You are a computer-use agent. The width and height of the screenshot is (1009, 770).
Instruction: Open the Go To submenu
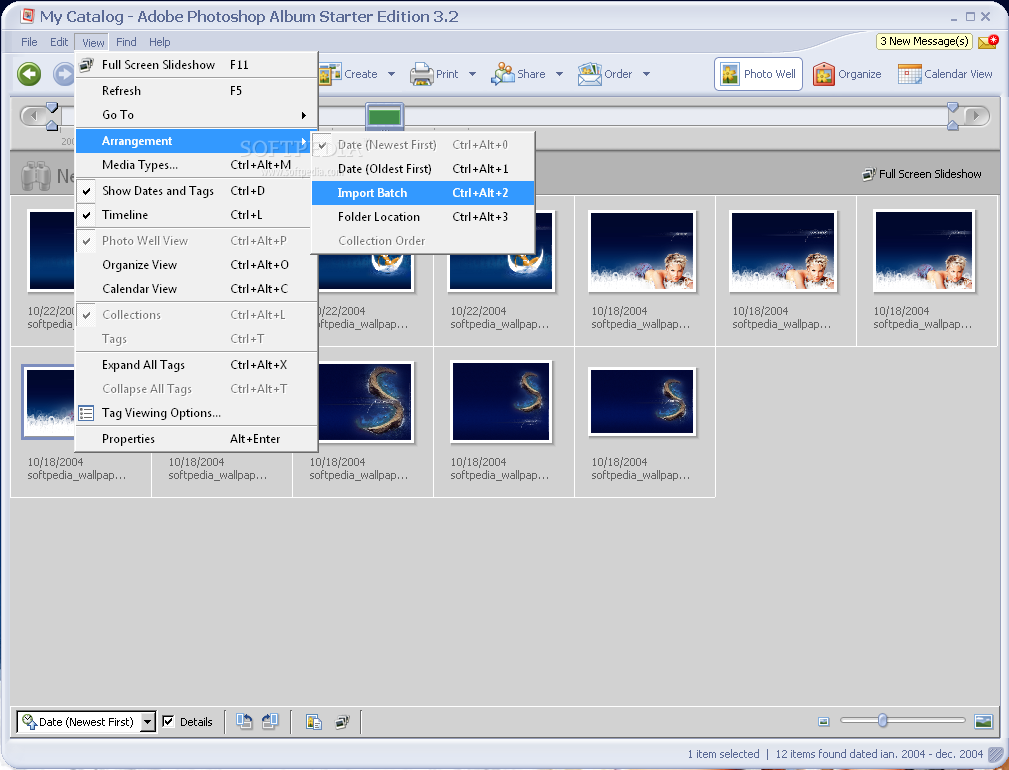[x=197, y=115]
